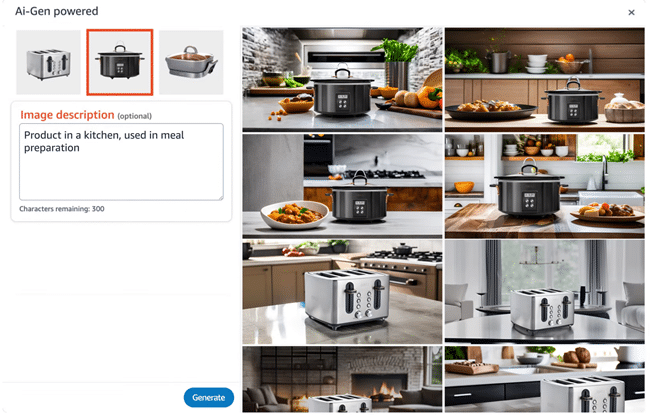Viewport: 650px width, 415px height.
Task: Close the Ai-Gen powered dialog
Action: click(x=631, y=12)
